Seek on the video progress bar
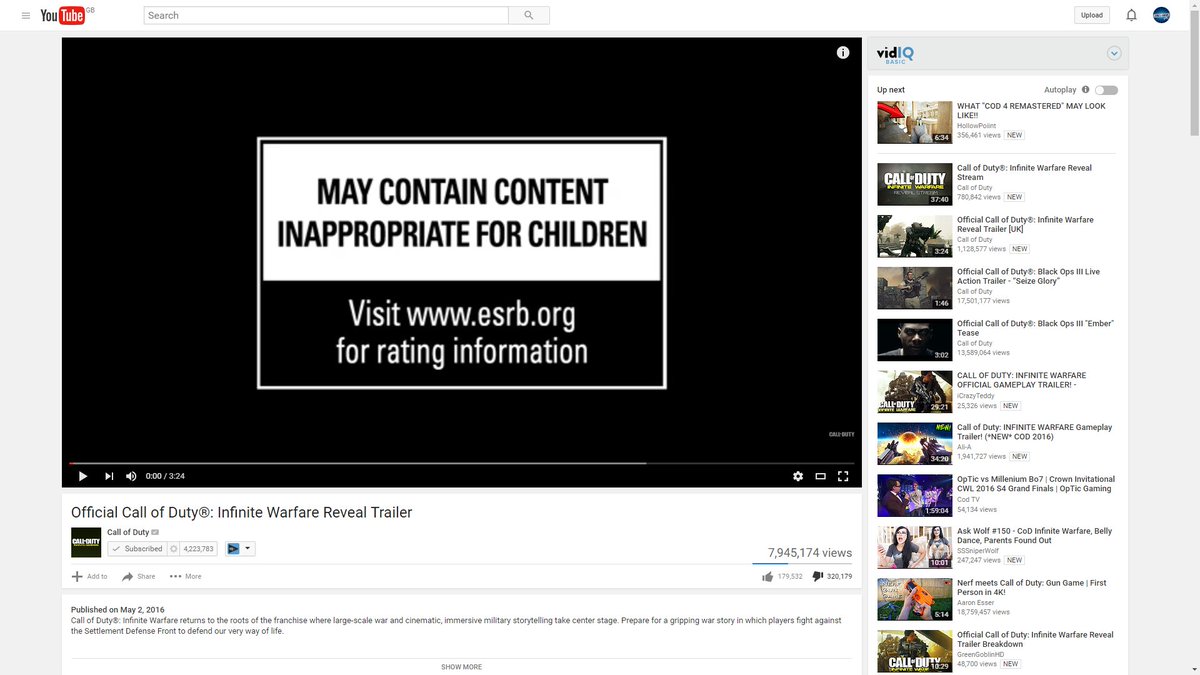The image size is (1200, 675). point(461,463)
